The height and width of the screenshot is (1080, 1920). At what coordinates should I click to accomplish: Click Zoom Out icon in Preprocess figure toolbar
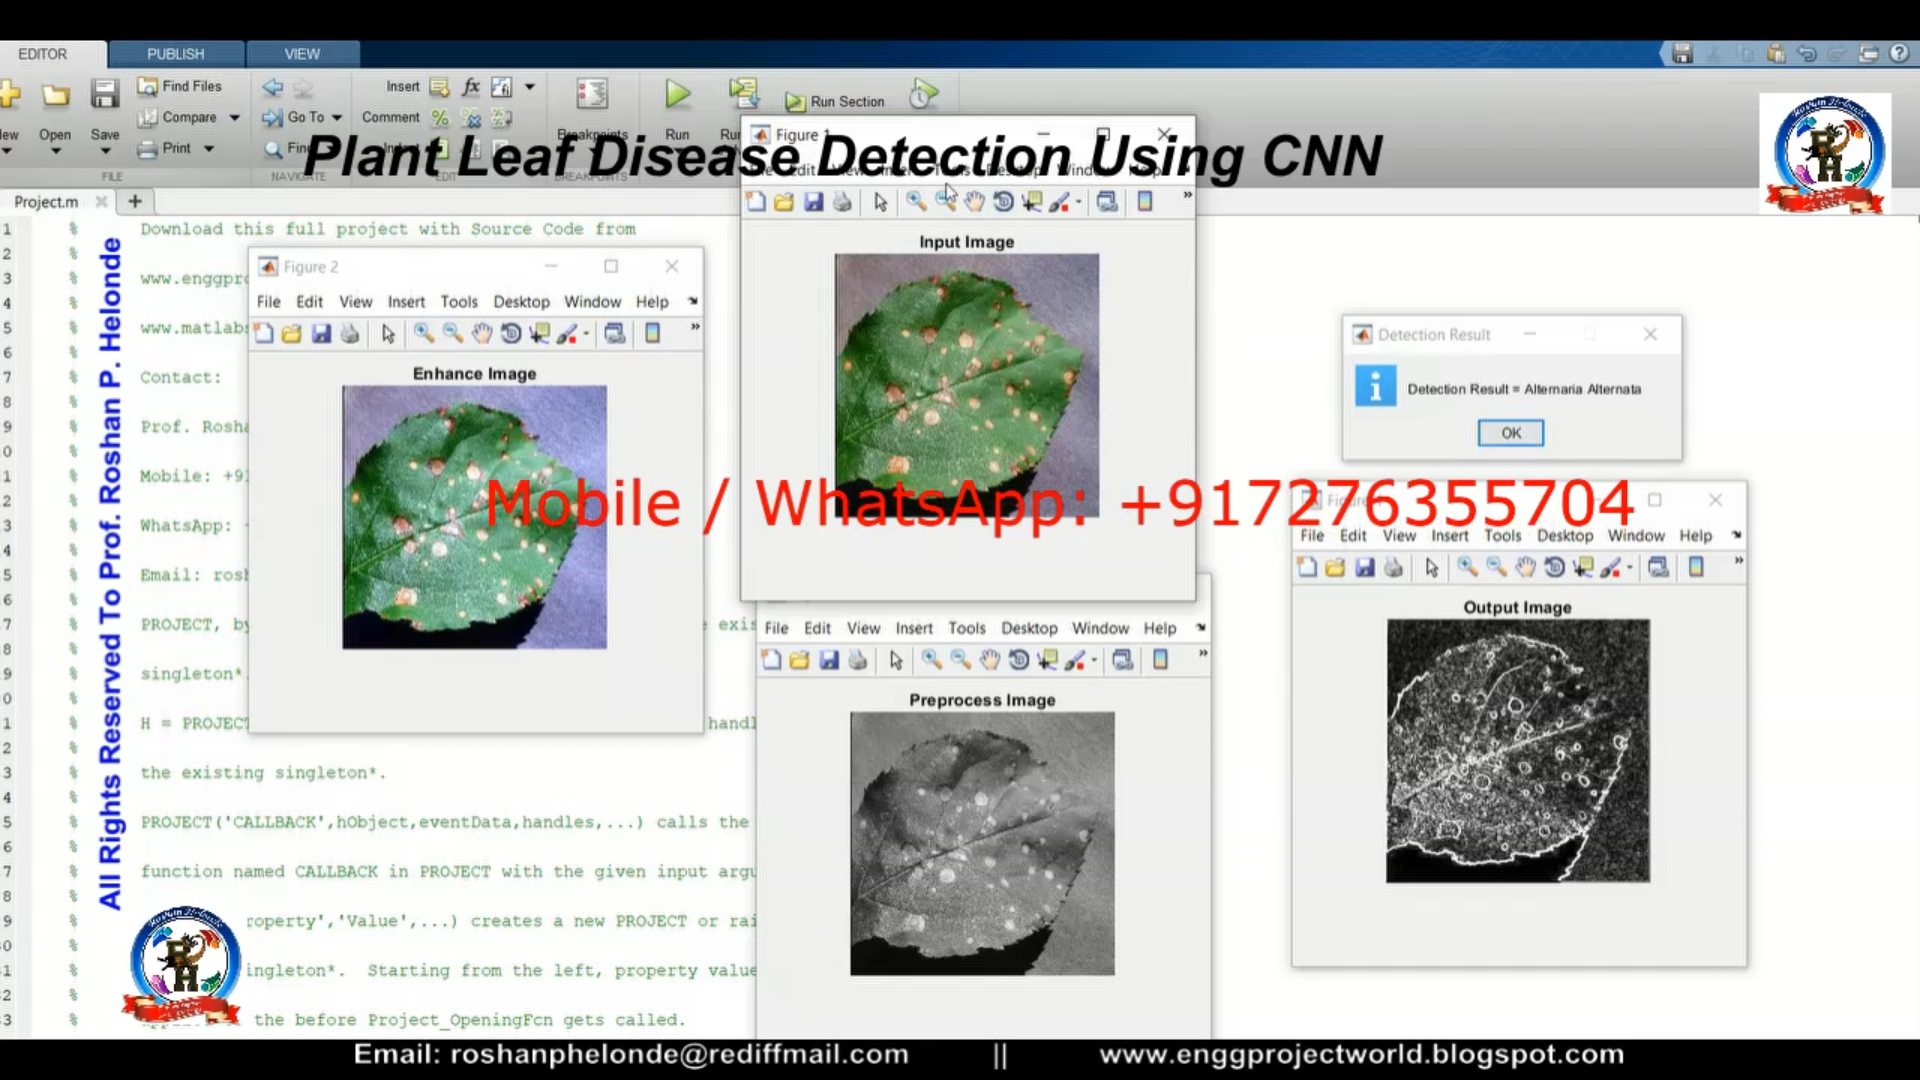[x=961, y=660]
